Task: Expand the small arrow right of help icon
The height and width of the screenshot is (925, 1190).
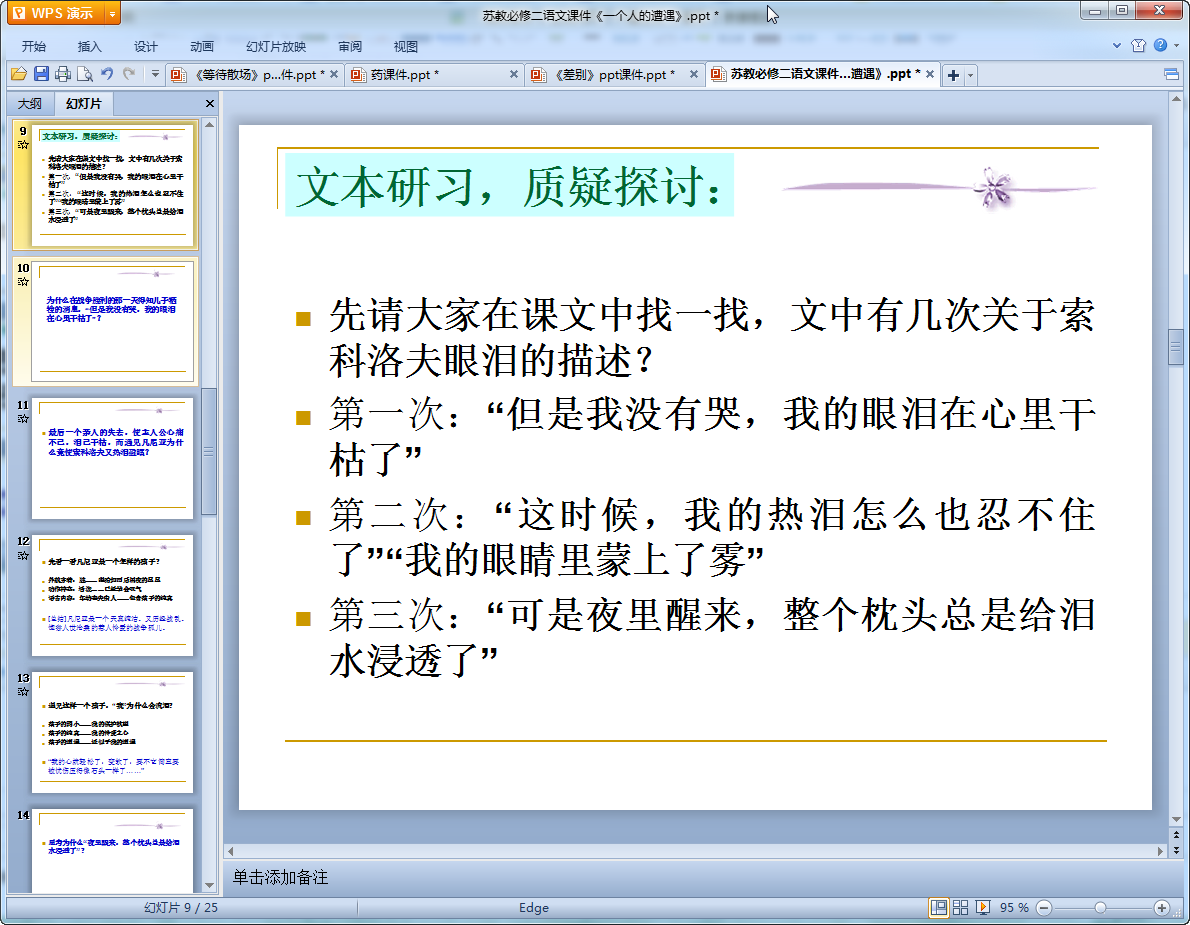Action: pos(1176,46)
